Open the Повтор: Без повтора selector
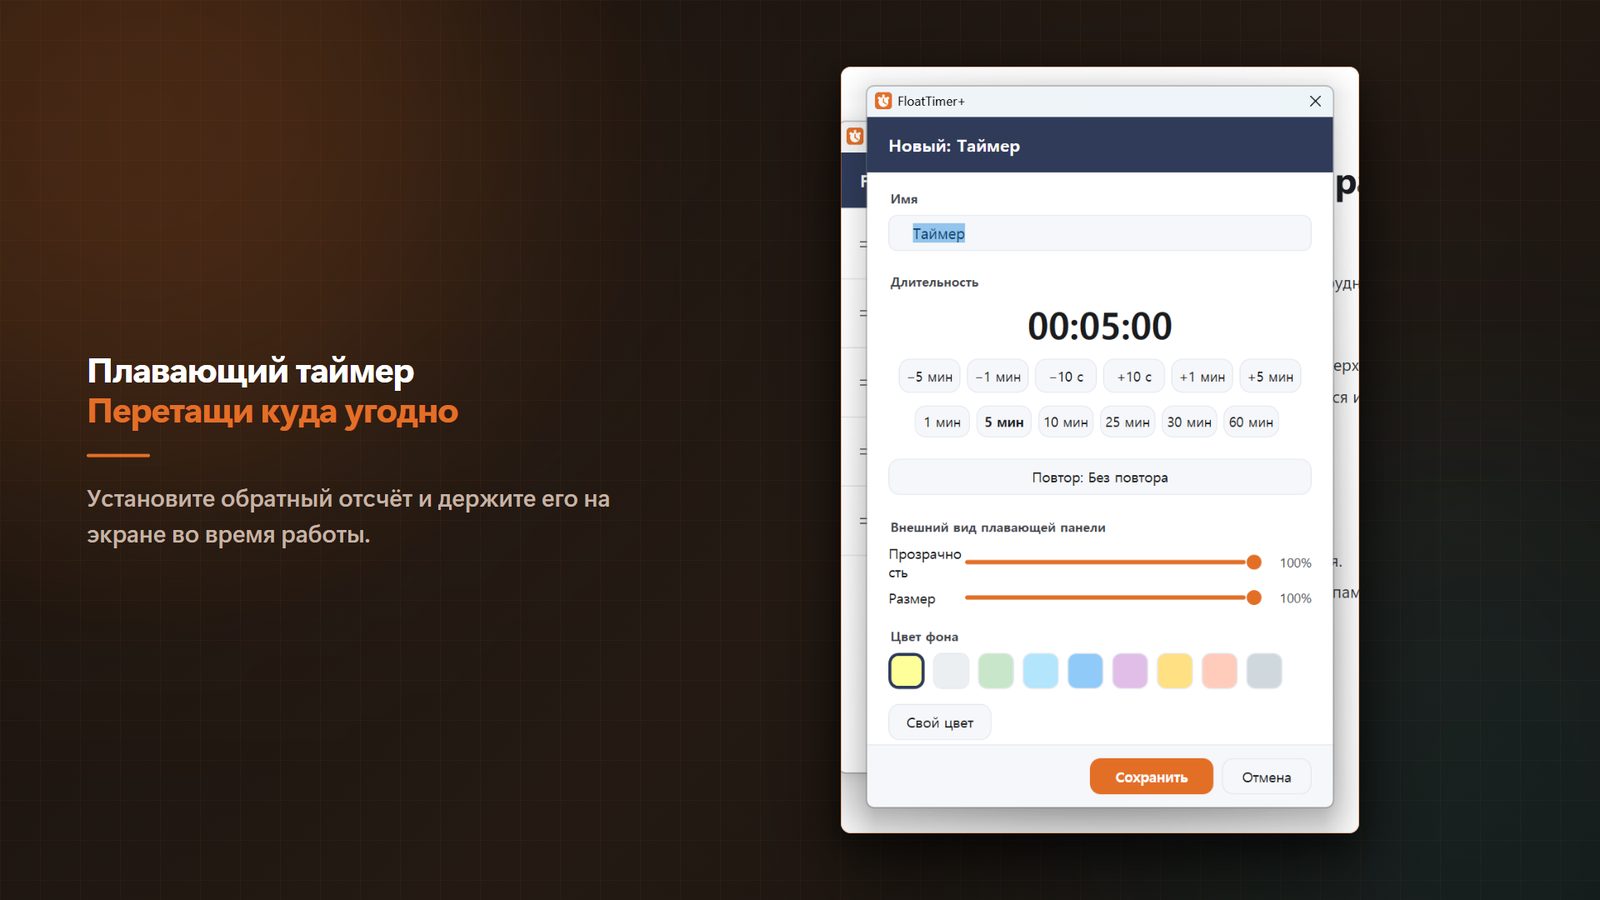This screenshot has height=900, width=1600. (x=1099, y=477)
